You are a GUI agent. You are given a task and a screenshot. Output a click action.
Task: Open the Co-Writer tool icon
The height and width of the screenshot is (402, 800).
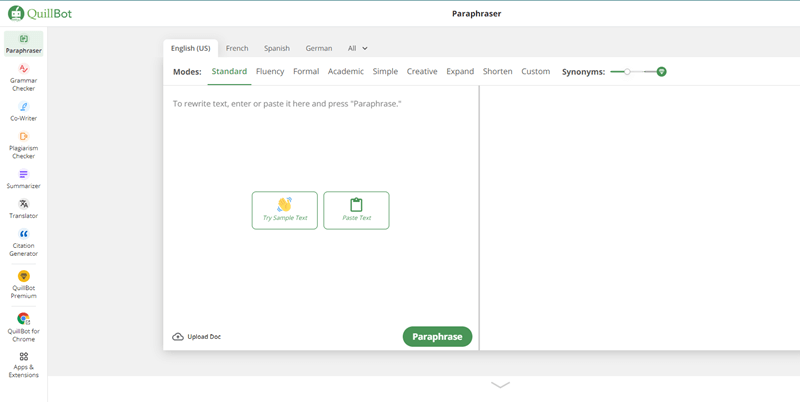tap(23, 106)
